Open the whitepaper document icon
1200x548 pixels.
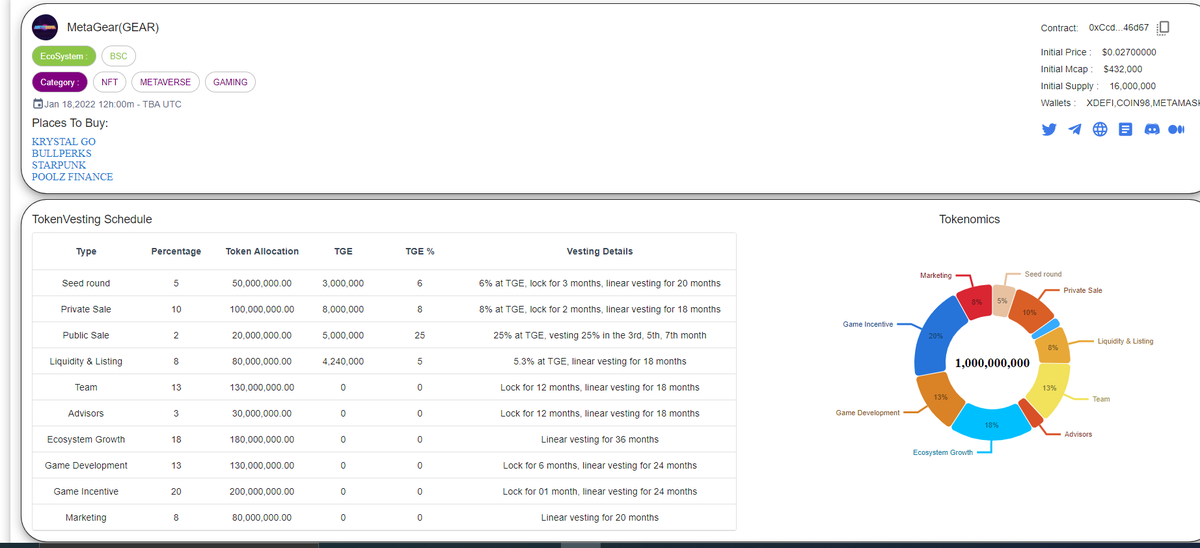pyautogui.click(x=1125, y=130)
